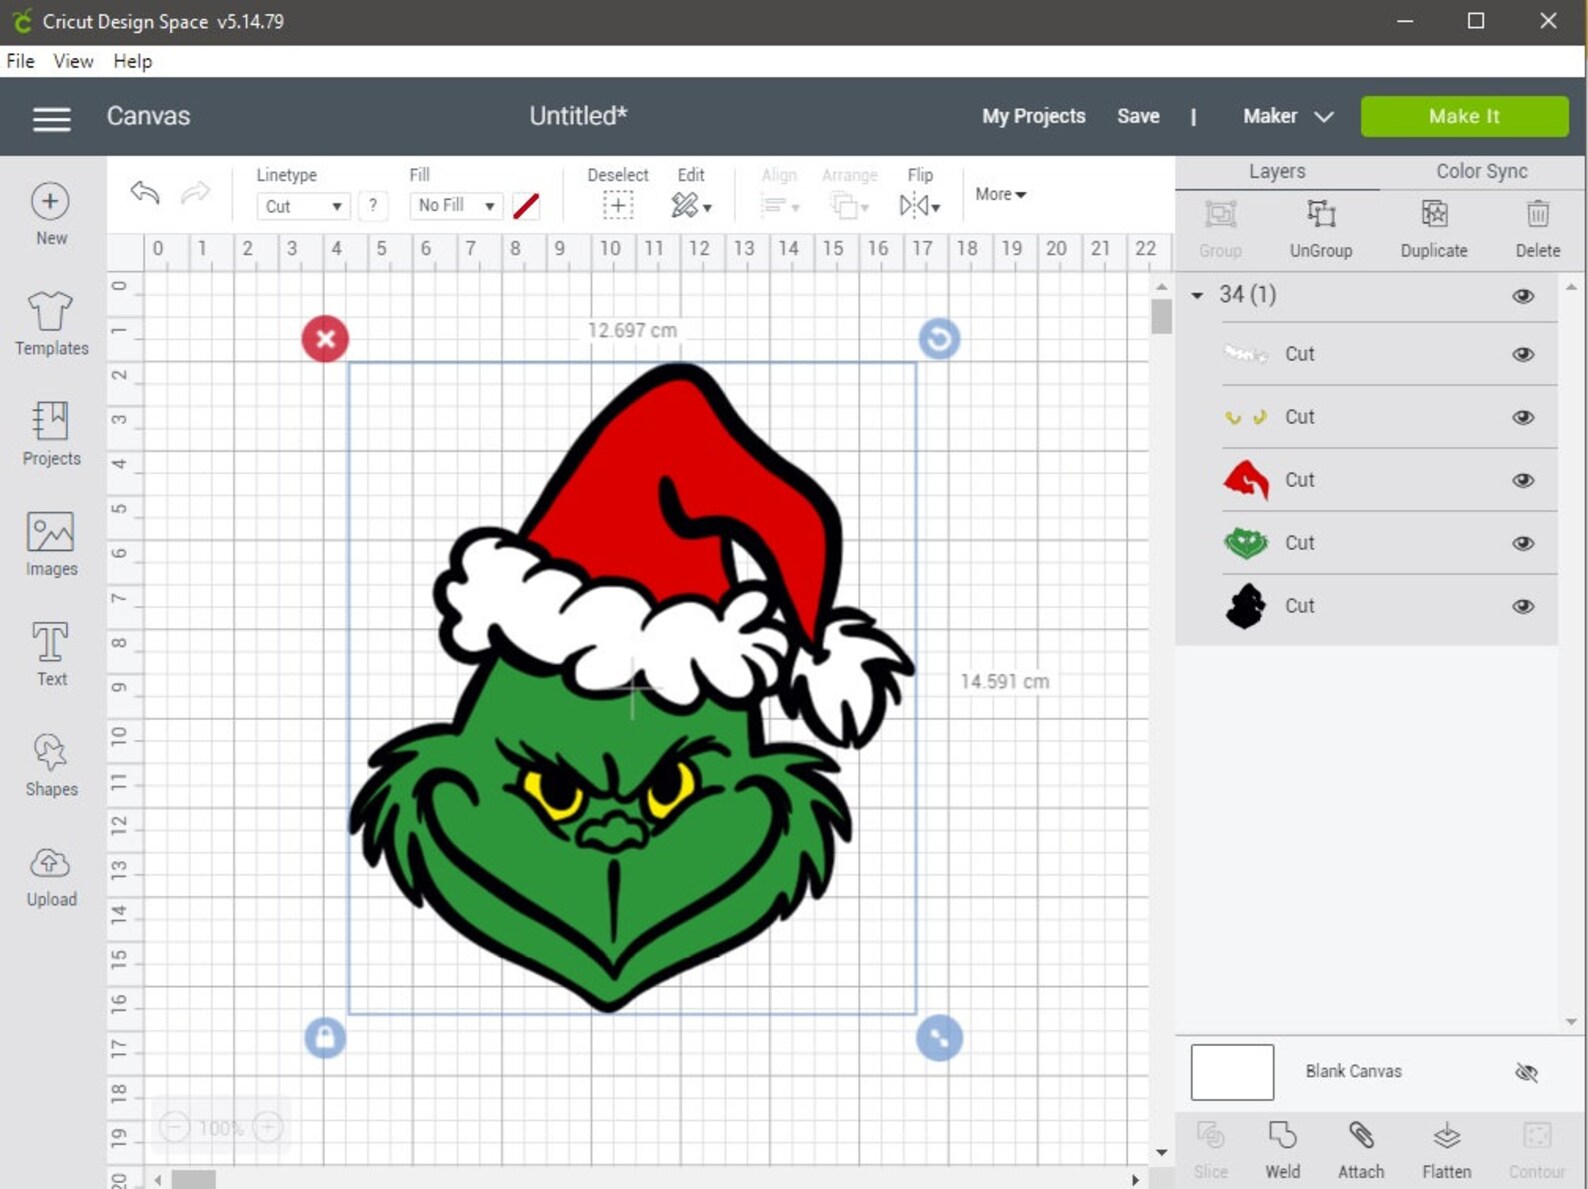Redo the last action
Screen dimensions: 1588x1189
click(195, 192)
